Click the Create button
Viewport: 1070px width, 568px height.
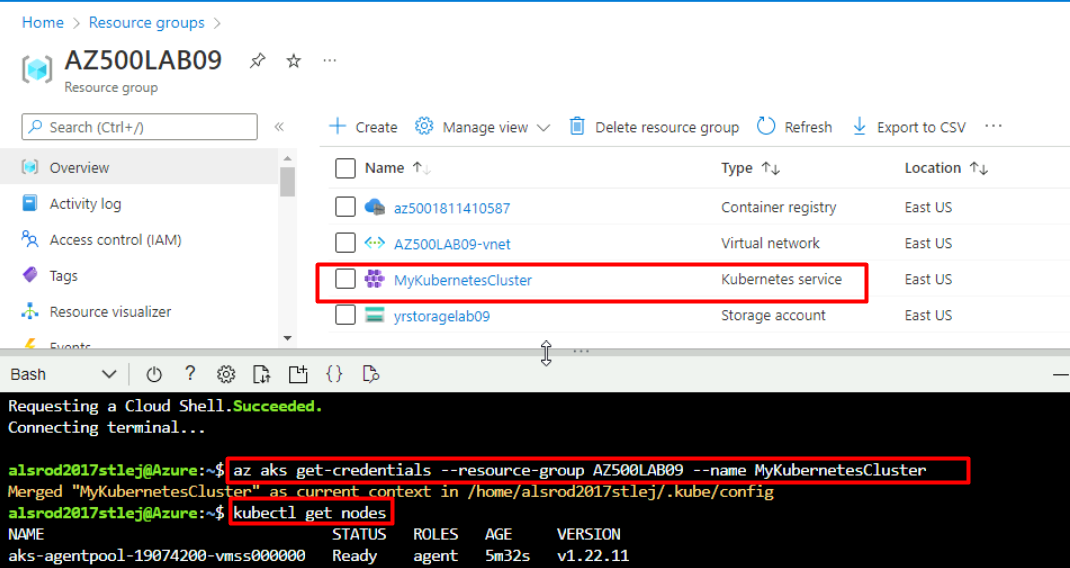coord(363,127)
